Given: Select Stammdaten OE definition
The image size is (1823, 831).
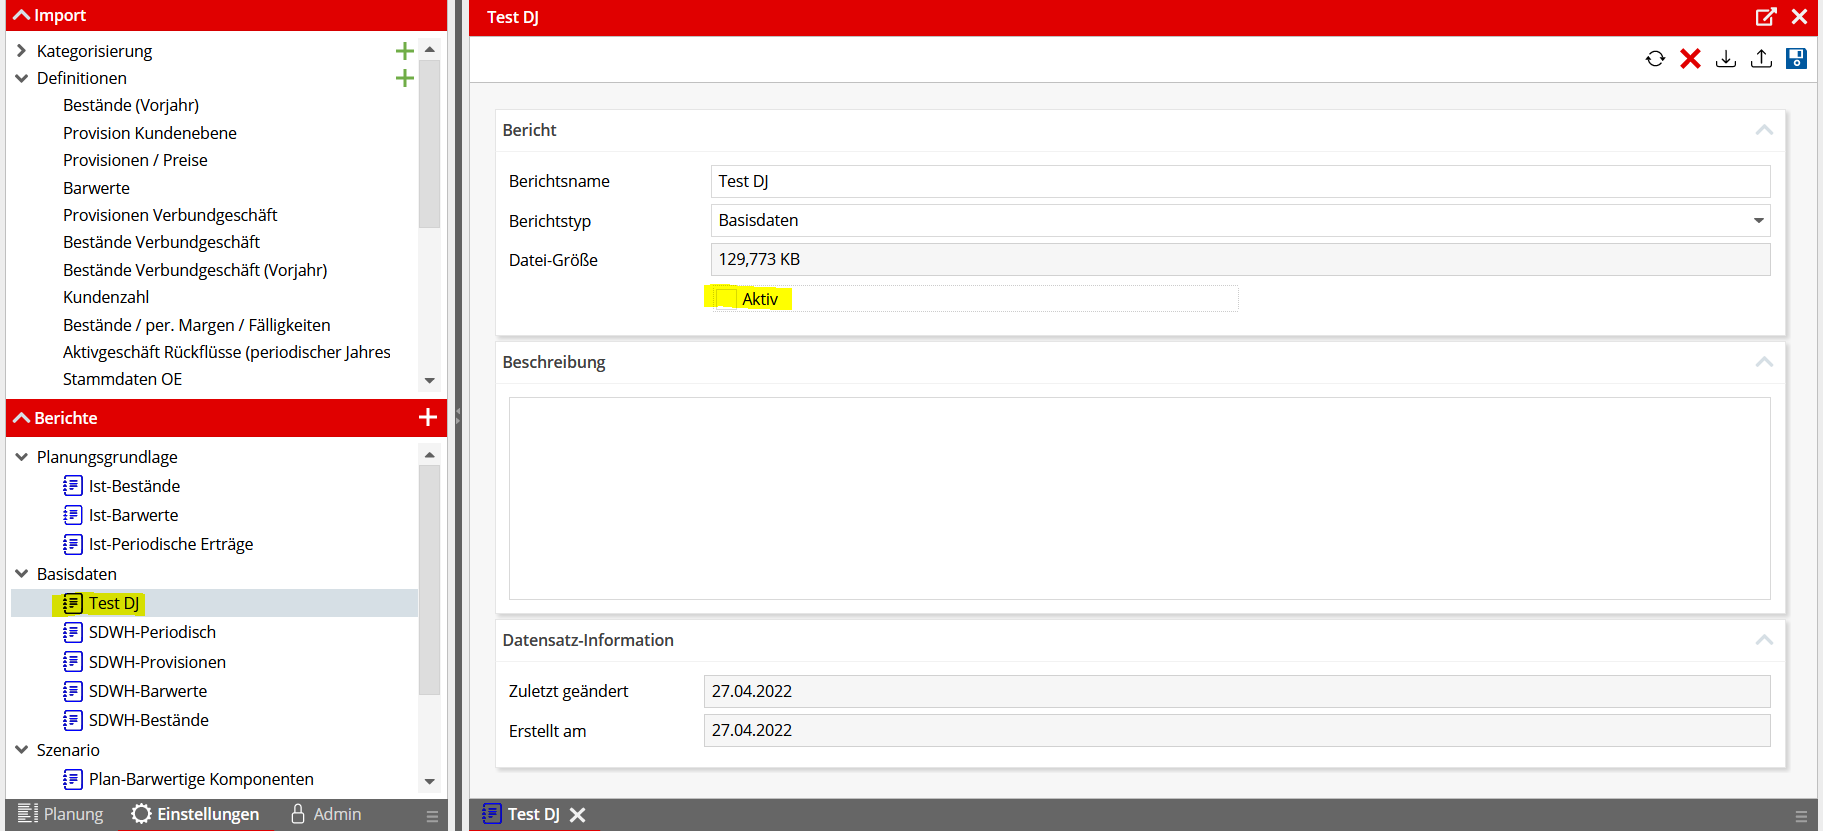Looking at the screenshot, I should click(122, 379).
